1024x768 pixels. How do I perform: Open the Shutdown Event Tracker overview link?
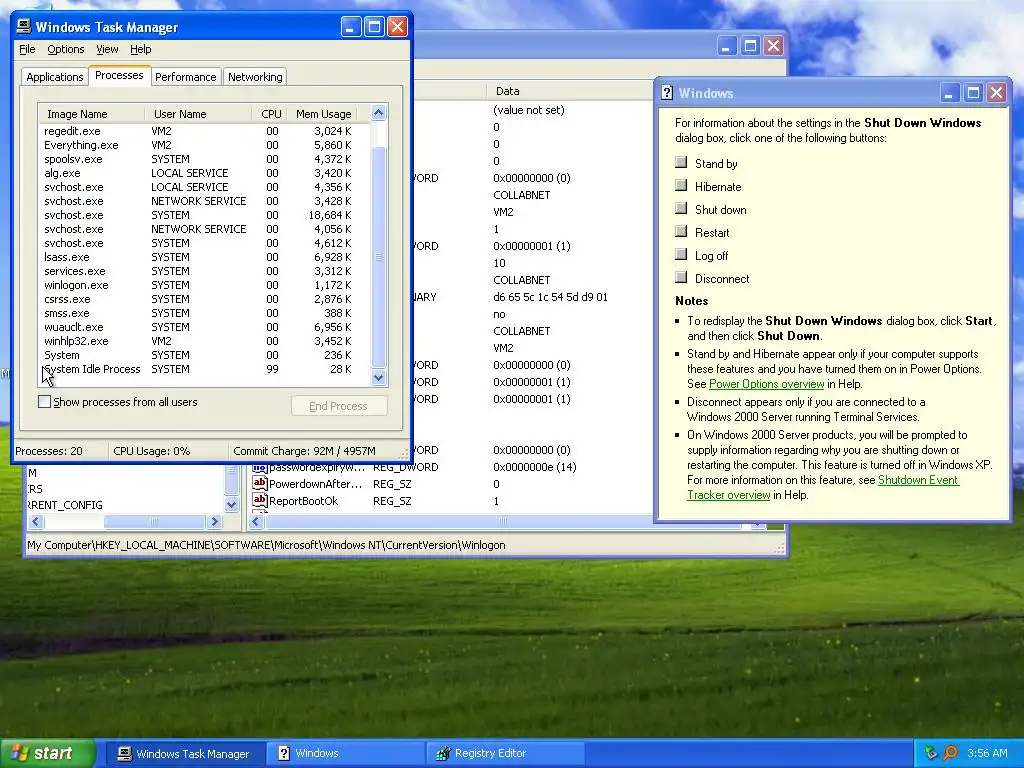click(823, 487)
